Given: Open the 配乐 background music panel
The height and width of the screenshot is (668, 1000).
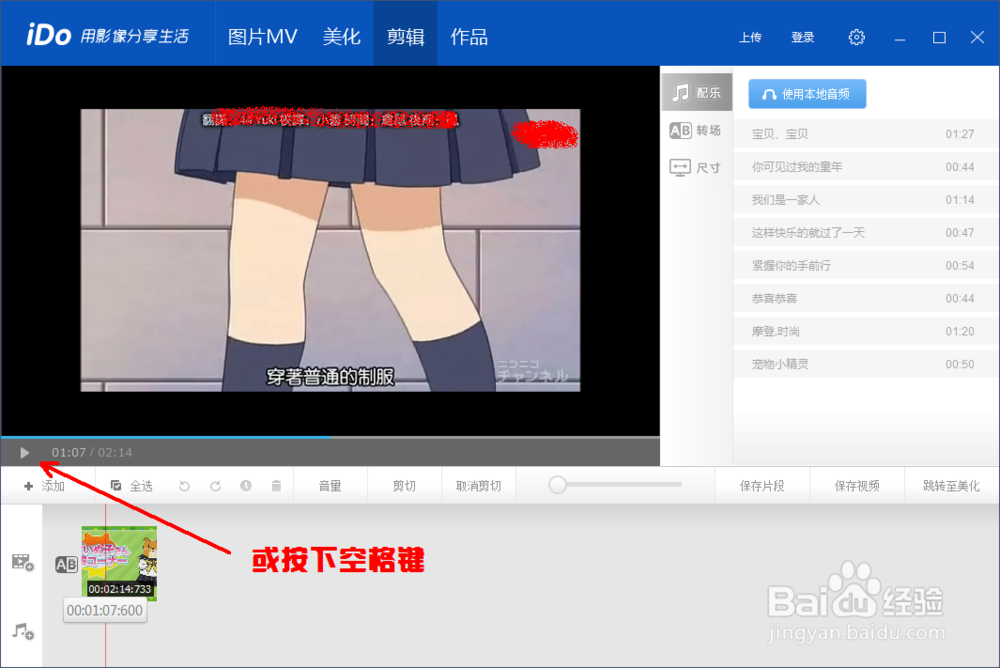Looking at the screenshot, I should click(696, 91).
